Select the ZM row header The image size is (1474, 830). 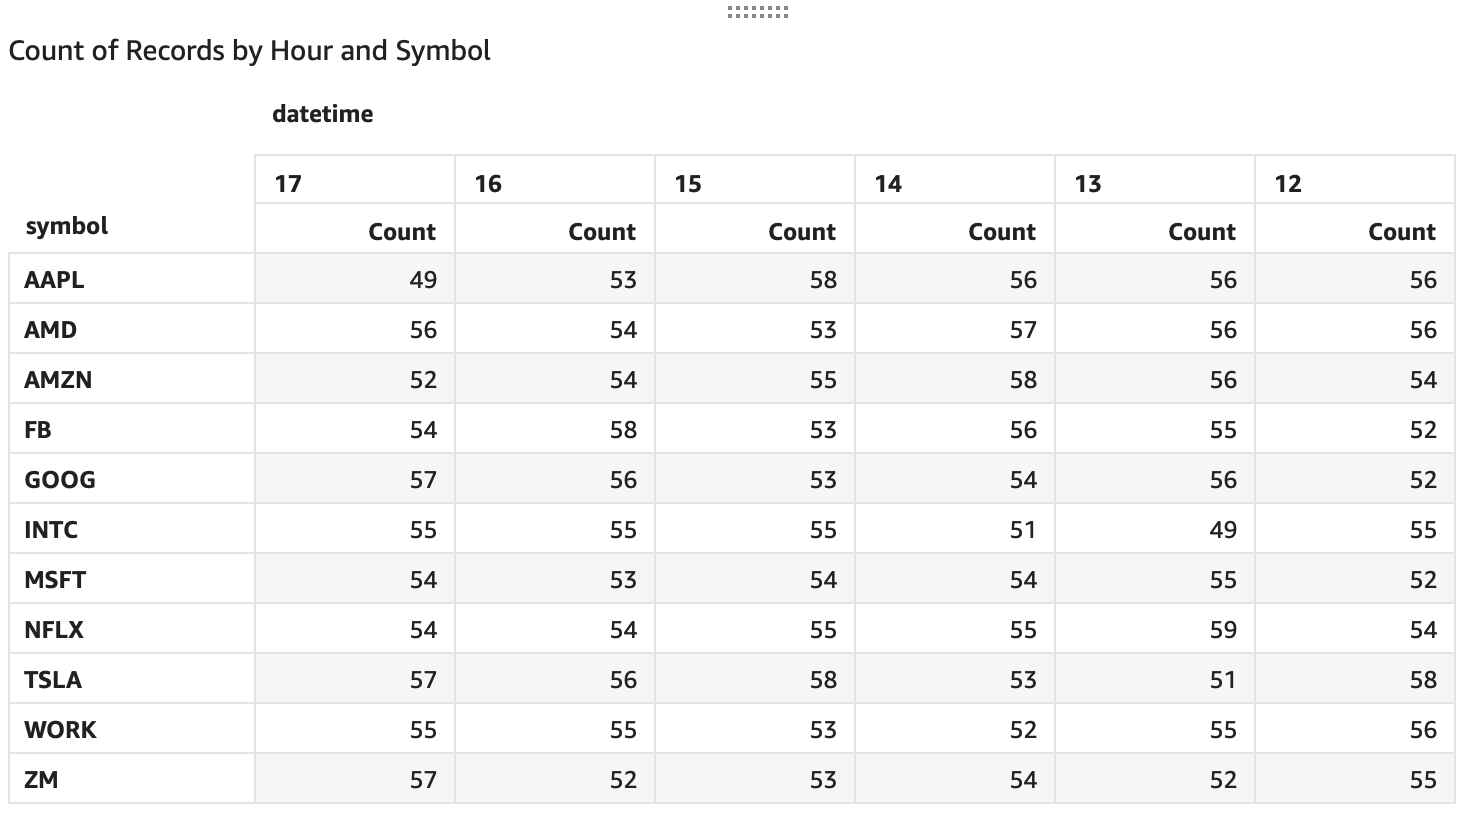pyautogui.click(x=41, y=780)
